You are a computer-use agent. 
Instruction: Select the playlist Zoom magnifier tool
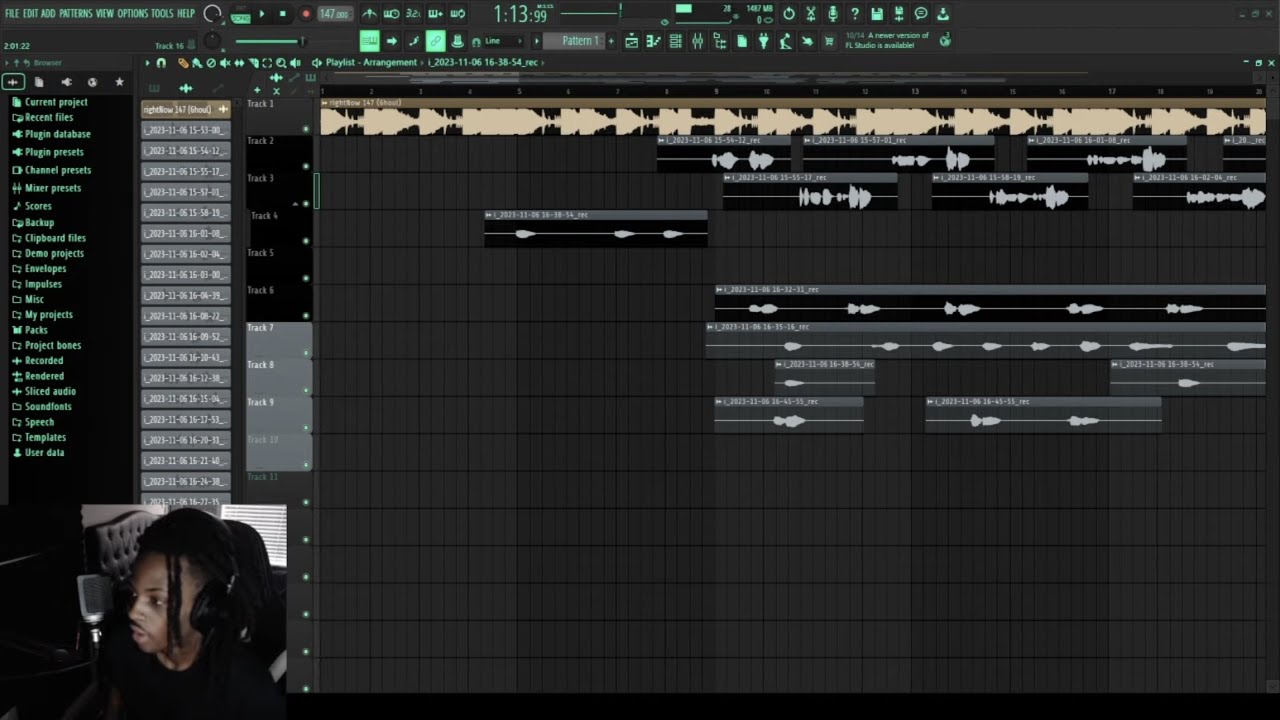(x=281, y=63)
